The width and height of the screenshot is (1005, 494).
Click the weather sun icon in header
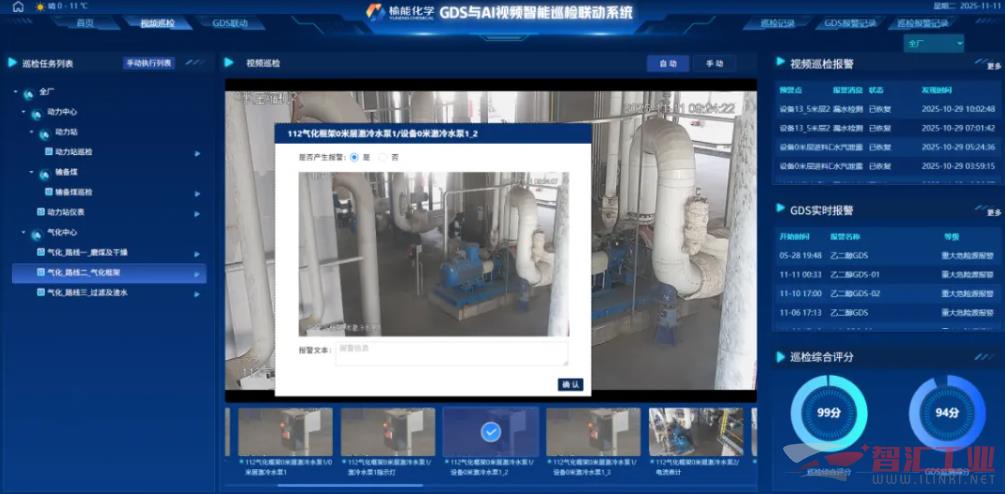click(x=38, y=7)
